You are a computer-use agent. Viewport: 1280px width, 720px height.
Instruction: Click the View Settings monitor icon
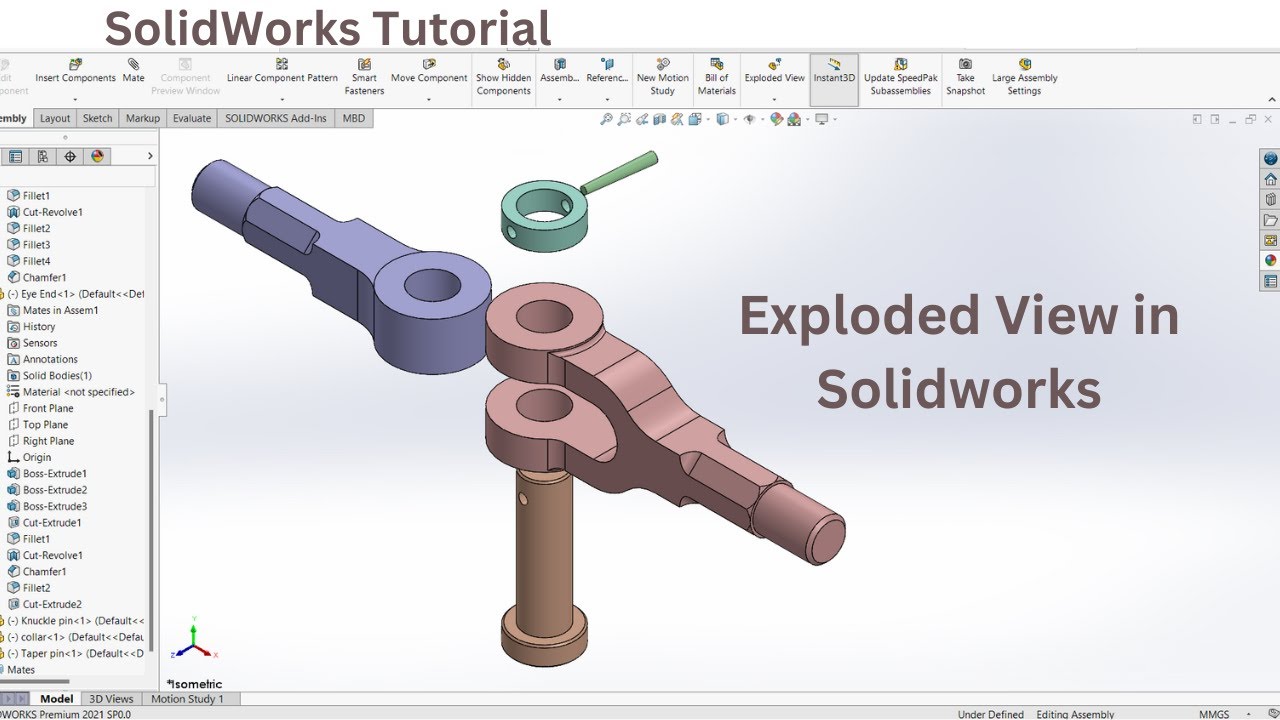821,119
